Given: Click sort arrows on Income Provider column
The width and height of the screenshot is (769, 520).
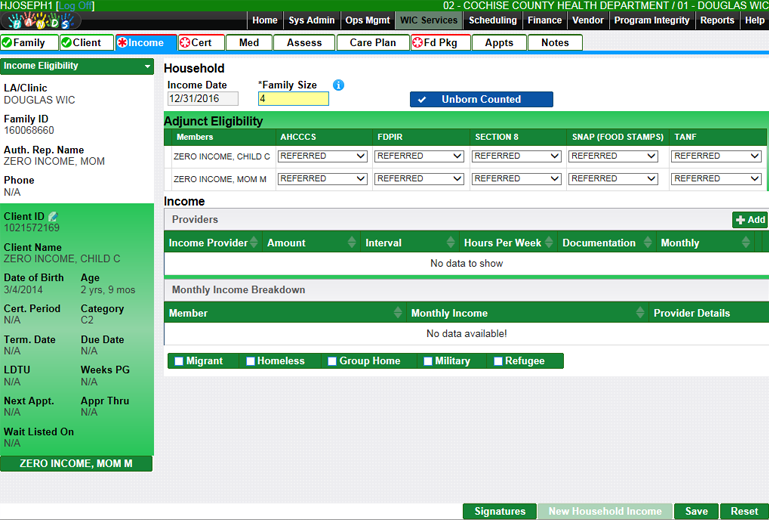Looking at the screenshot, I should pyautogui.click(x=254, y=243).
